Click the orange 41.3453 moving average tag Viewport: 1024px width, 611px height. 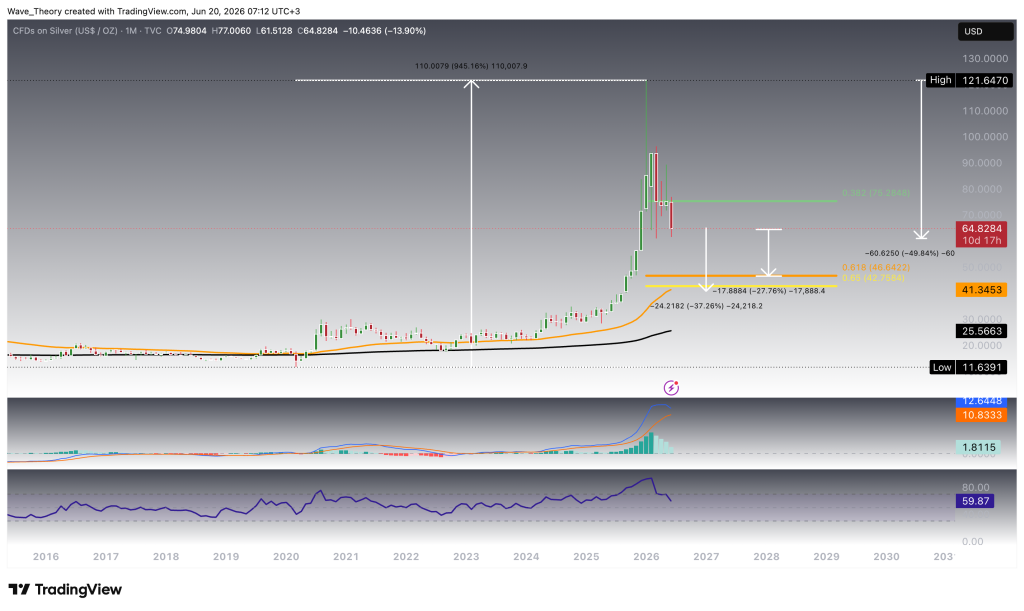[x=980, y=290]
